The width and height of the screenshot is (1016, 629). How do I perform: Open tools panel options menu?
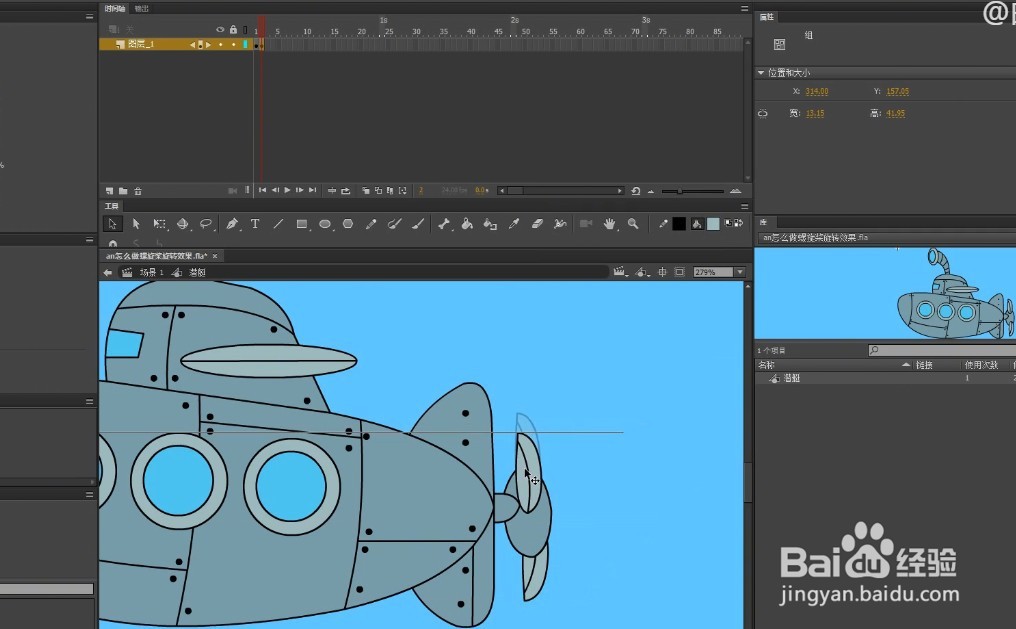[745, 206]
